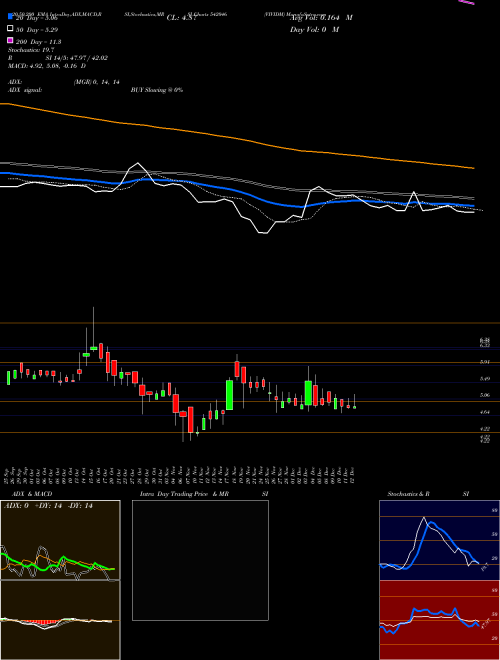Select the '50 Day - 5.29' label

tap(37, 30)
